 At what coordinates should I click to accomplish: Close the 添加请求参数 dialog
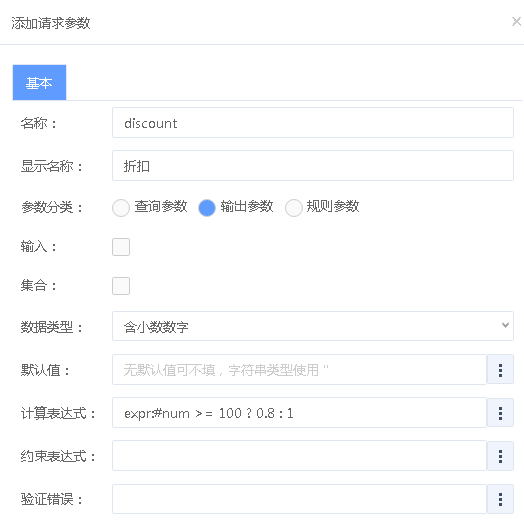[516, 22]
